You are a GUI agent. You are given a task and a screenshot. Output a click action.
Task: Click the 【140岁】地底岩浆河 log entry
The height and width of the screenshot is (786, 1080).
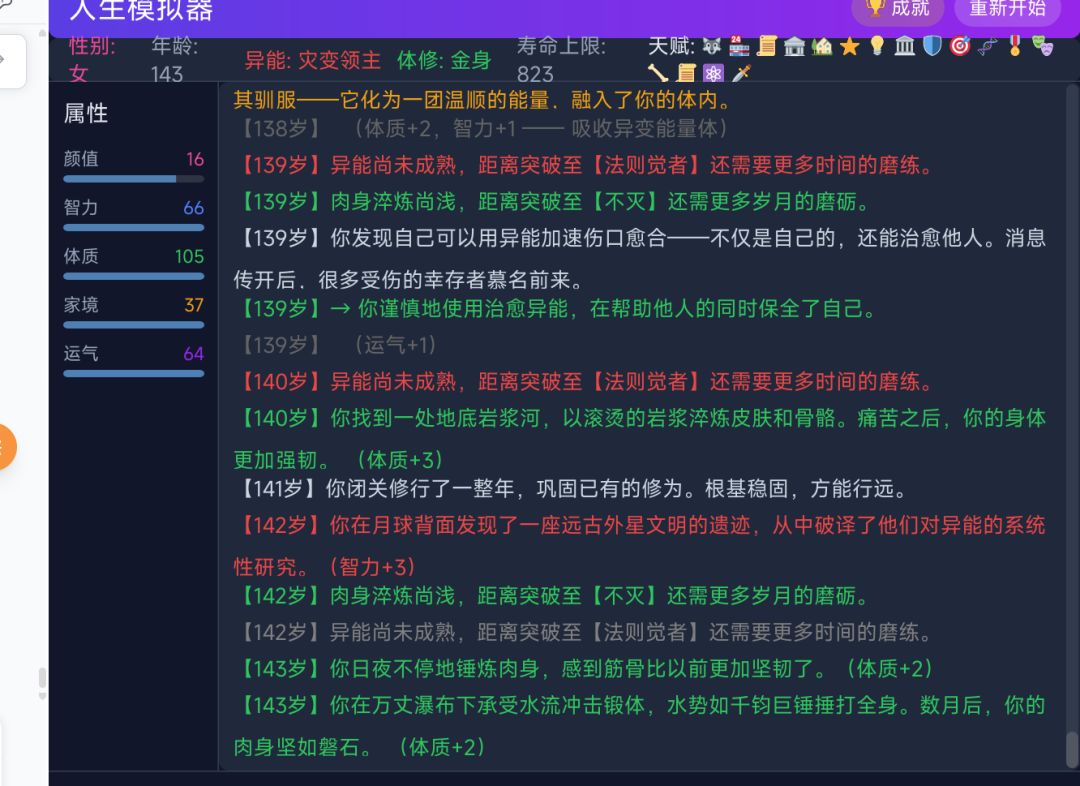click(x=640, y=439)
